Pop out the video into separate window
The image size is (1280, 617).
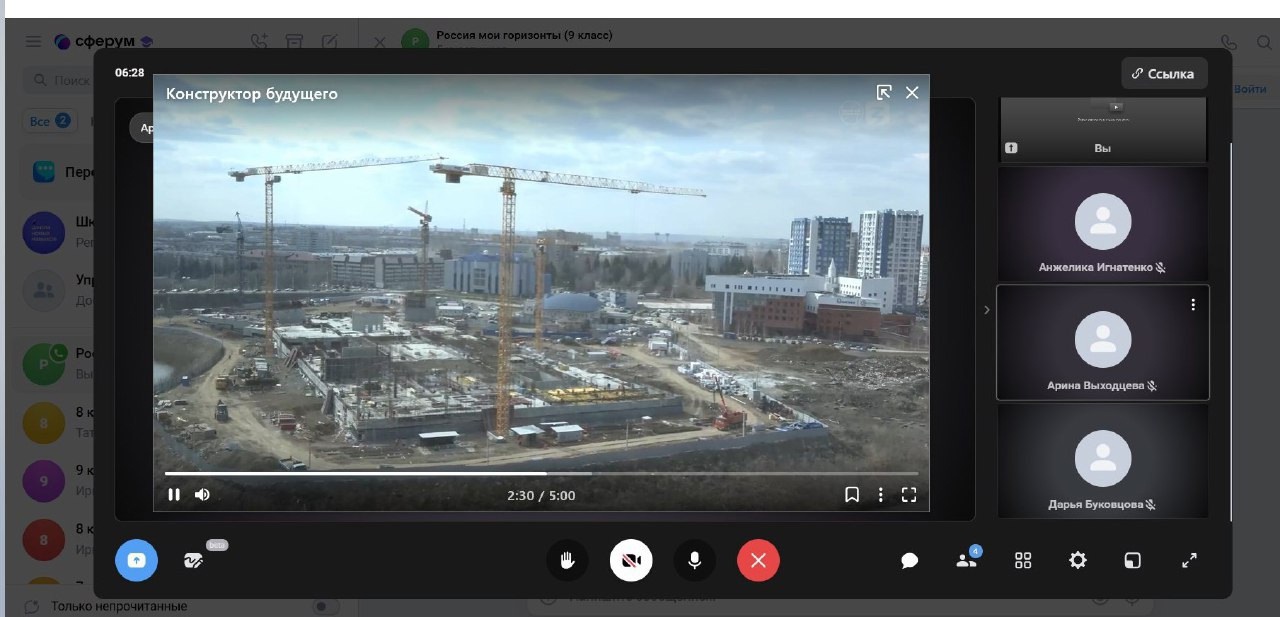tap(884, 92)
